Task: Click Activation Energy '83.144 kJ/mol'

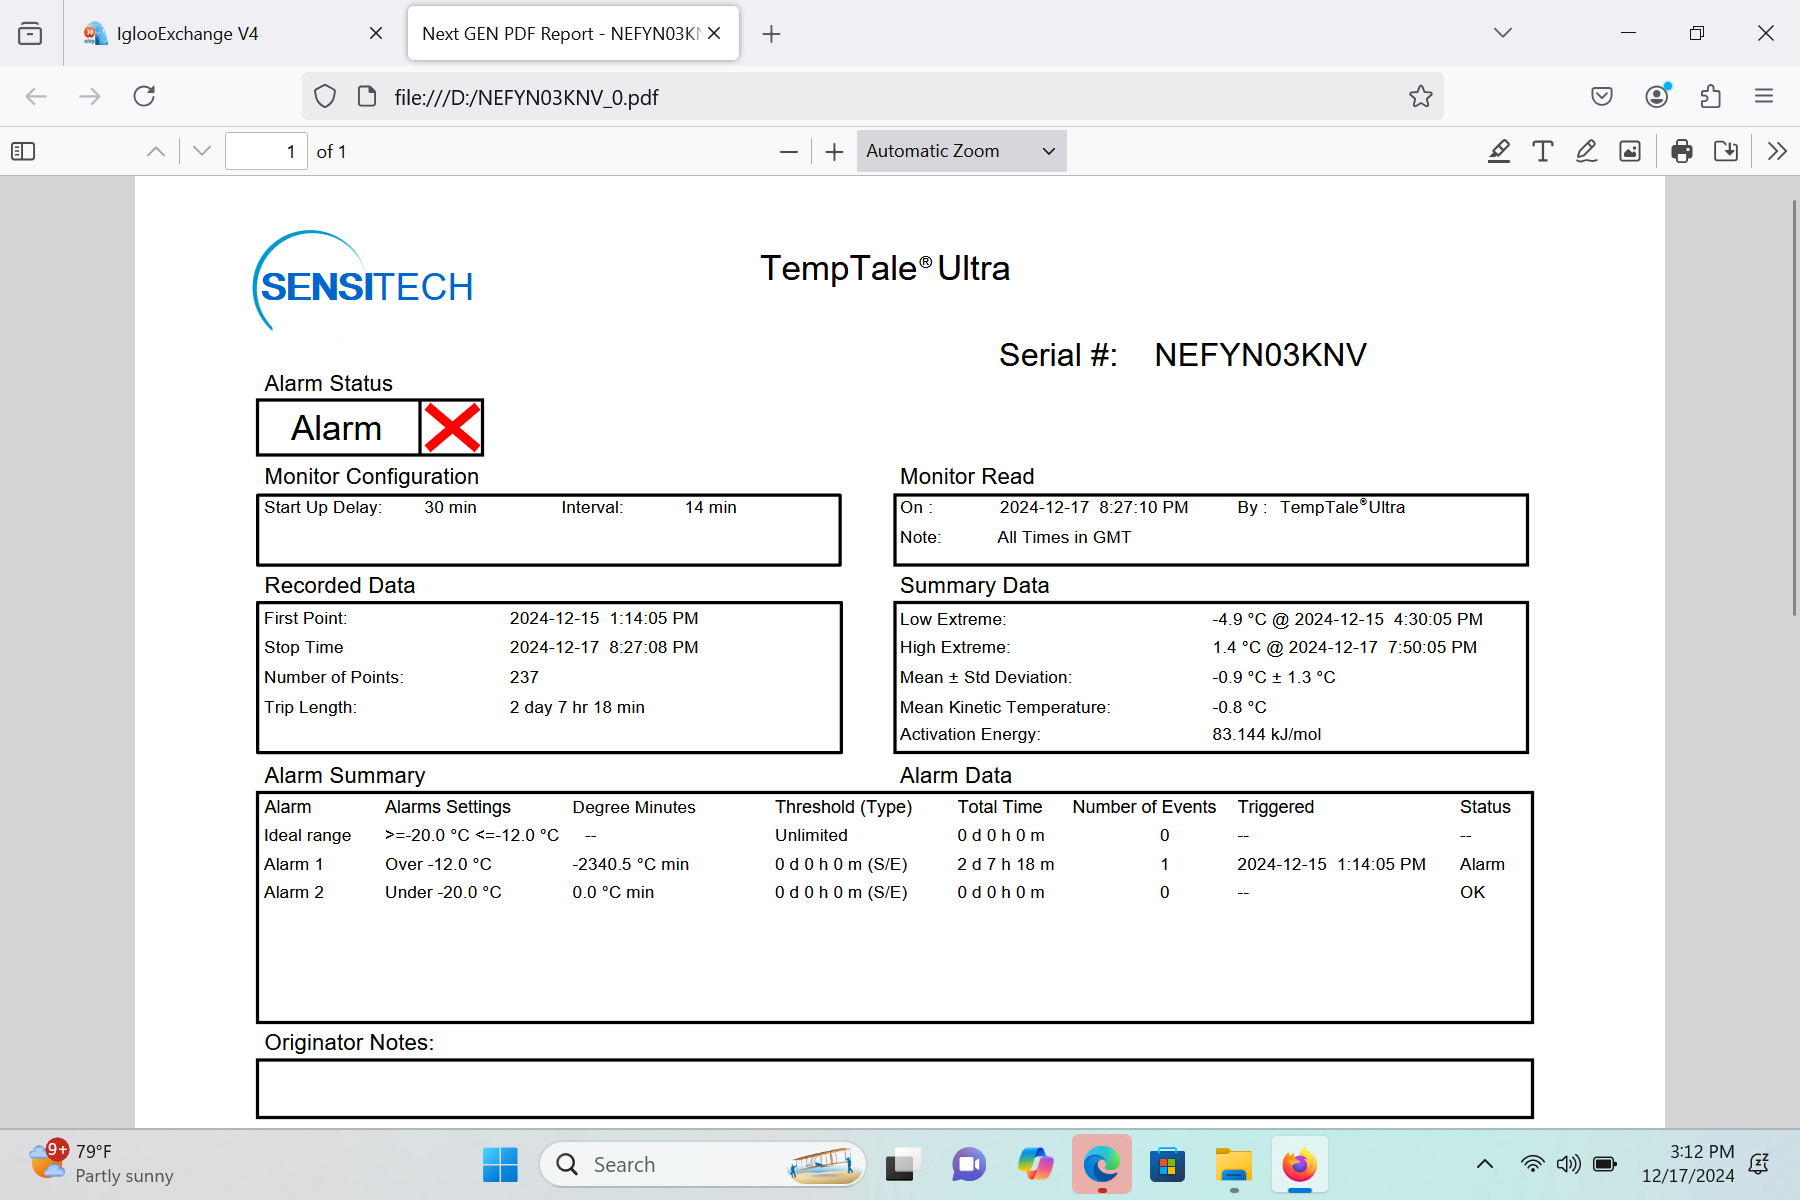Action: 1266,734
